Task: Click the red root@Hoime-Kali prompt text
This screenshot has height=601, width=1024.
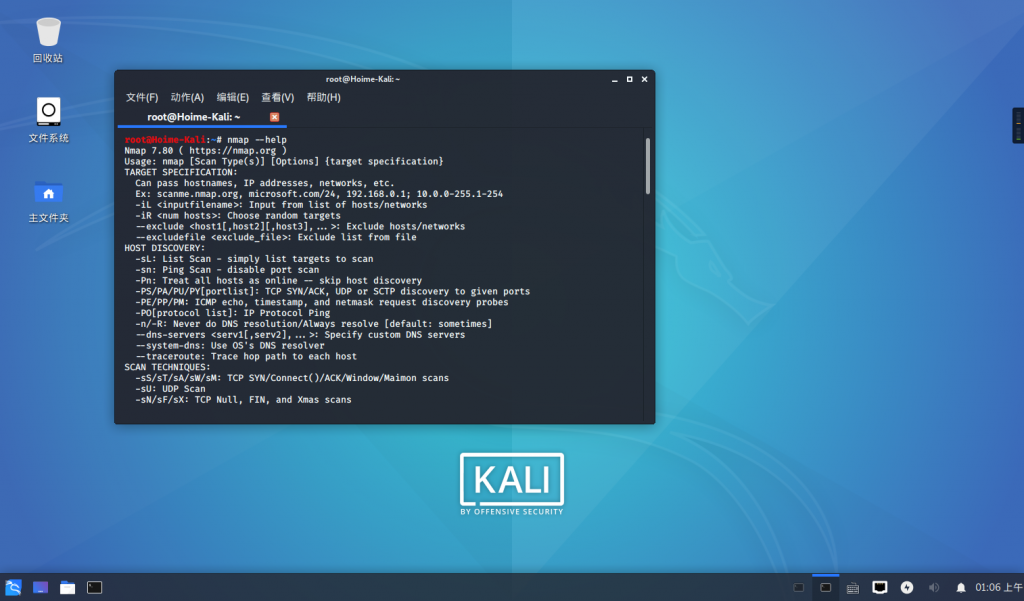Action: (165, 140)
